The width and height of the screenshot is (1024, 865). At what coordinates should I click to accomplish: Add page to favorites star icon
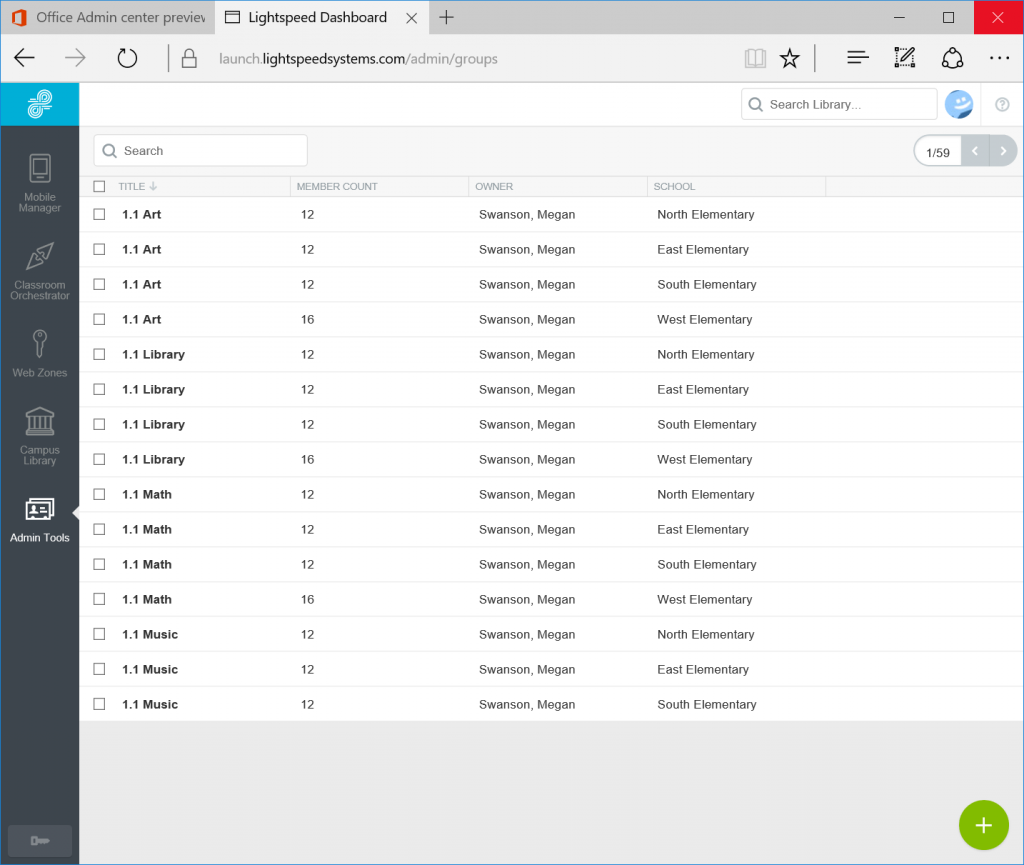(x=790, y=58)
